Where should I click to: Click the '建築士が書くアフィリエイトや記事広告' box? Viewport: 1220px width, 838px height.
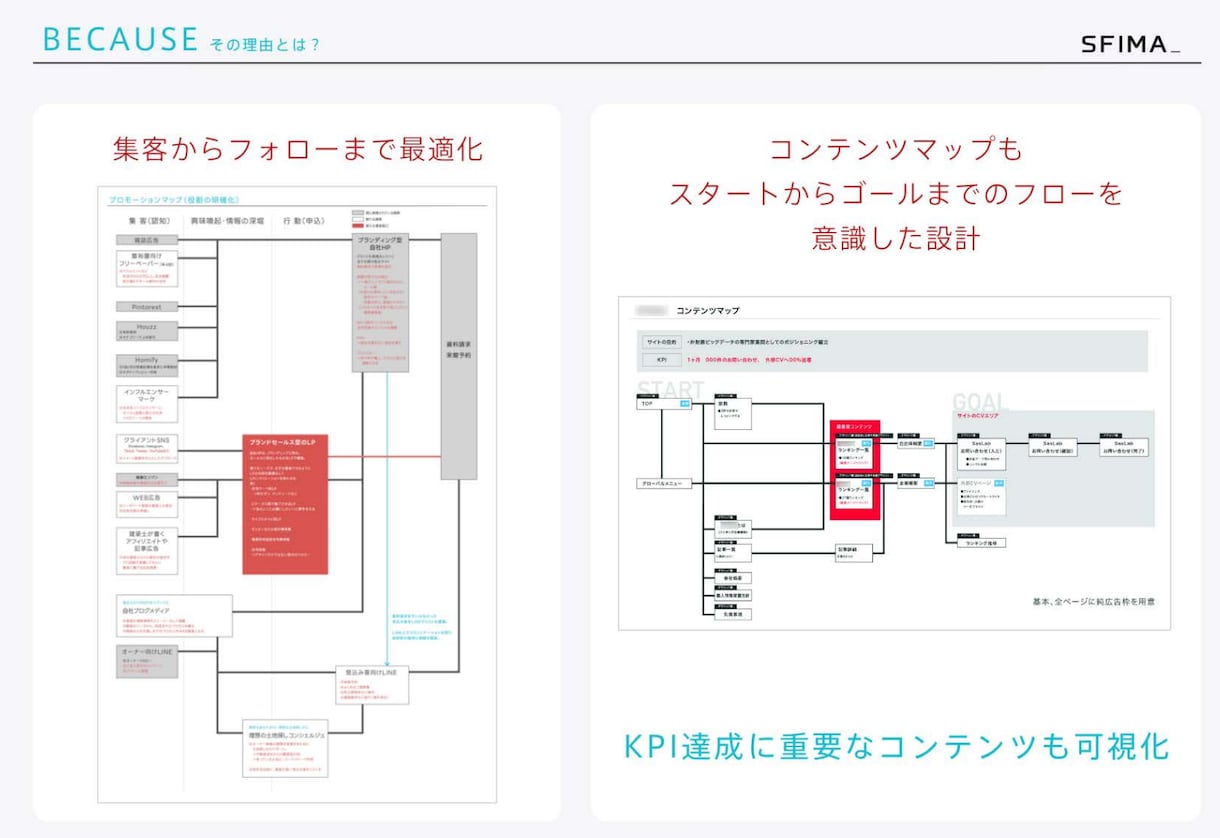point(147,552)
